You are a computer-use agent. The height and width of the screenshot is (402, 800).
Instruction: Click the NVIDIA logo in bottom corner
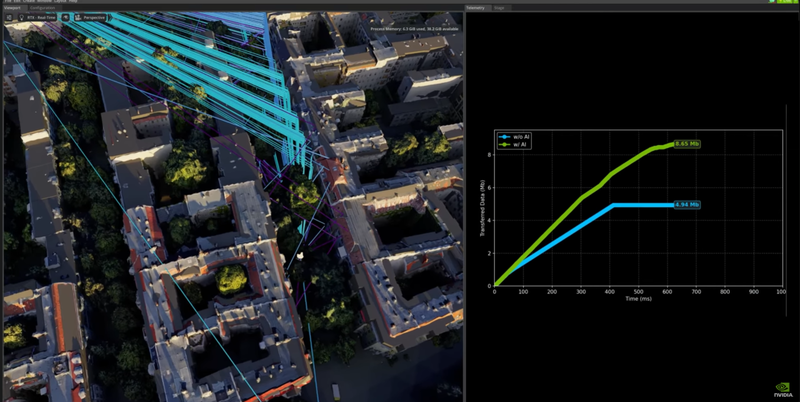[783, 390]
